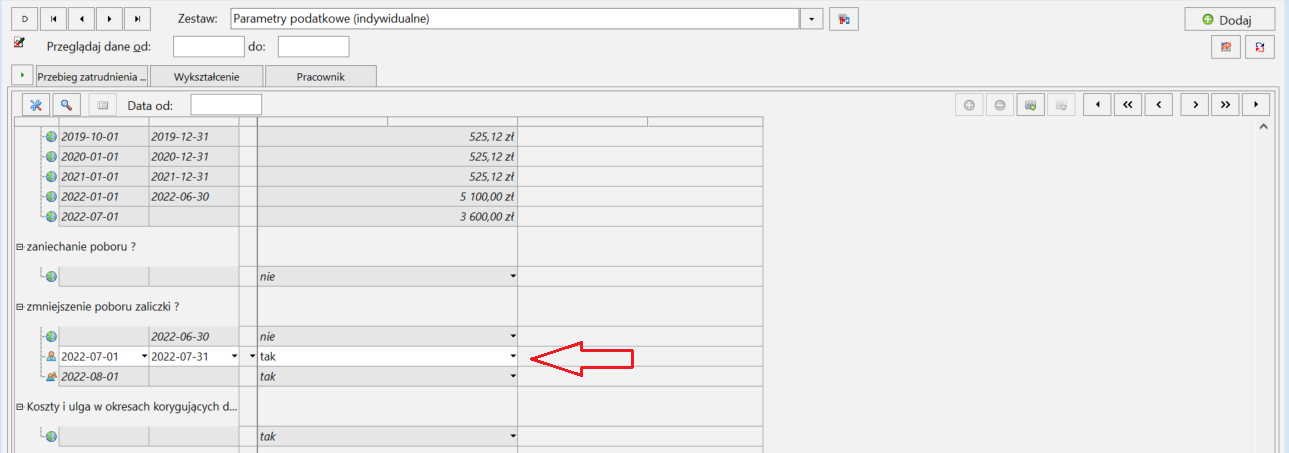Open the 'tak' dropdown in the 2022-07-01 row
The image size is (1289, 453).
tap(513, 356)
